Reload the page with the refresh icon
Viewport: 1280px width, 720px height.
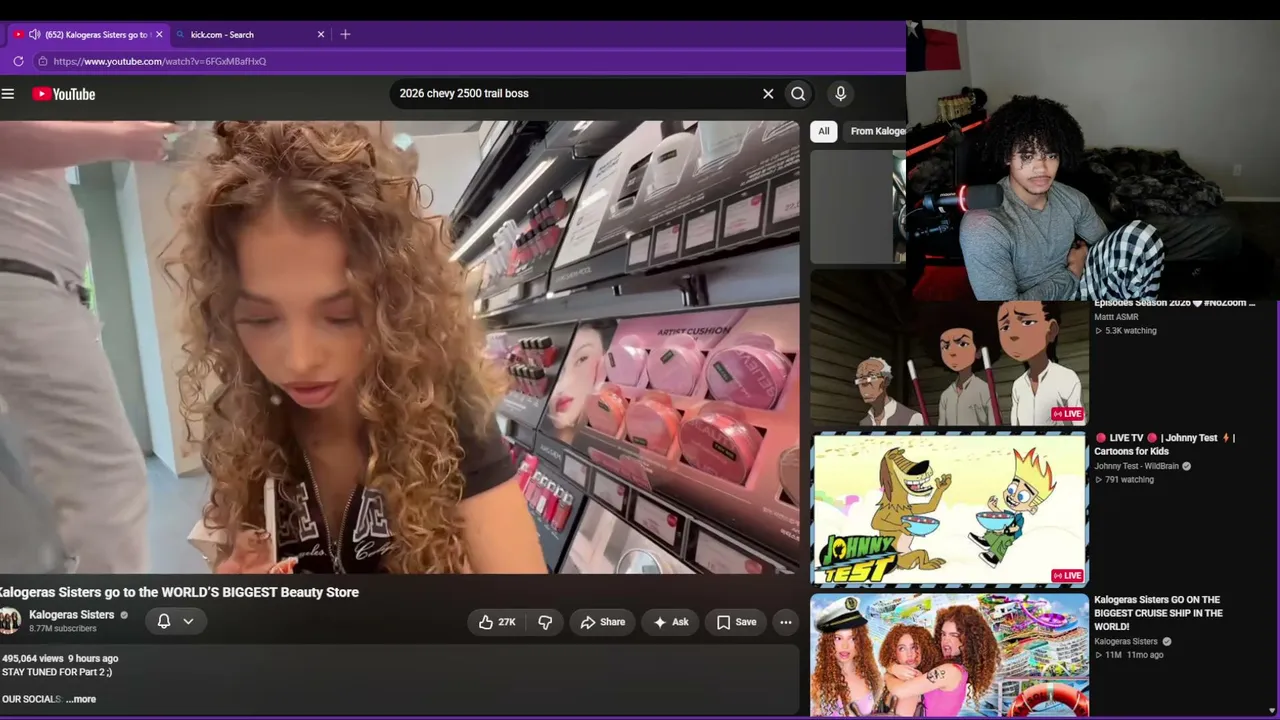tap(18, 61)
